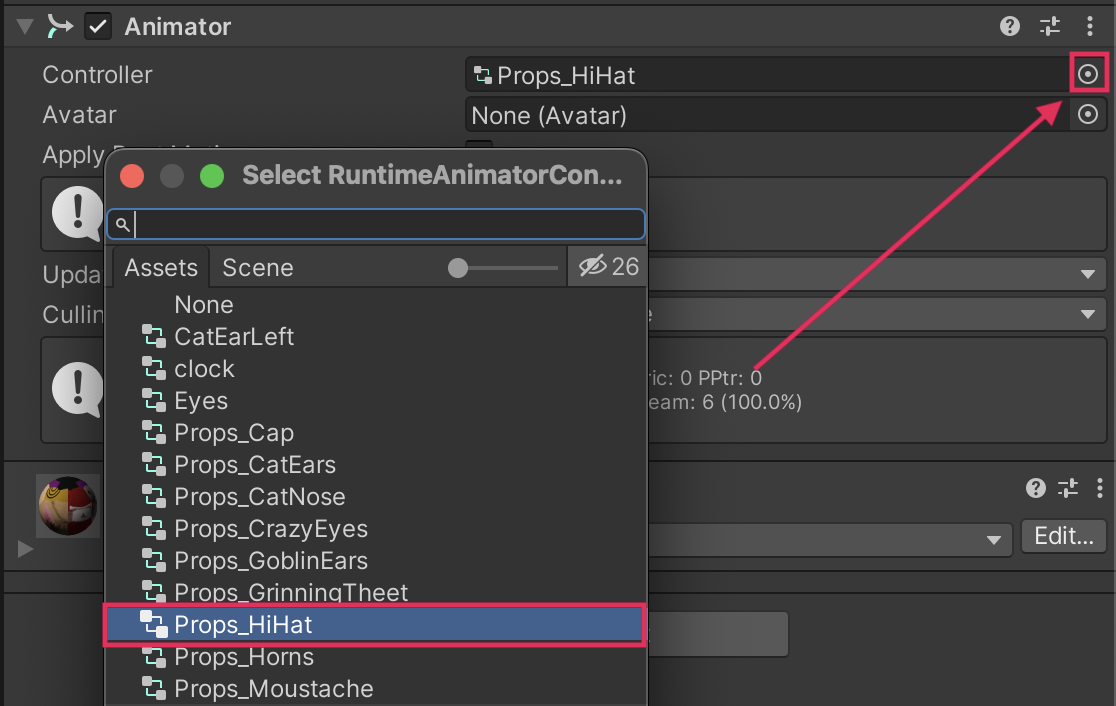
Task: Collapse the Animator component foldout
Action: (x=25, y=27)
